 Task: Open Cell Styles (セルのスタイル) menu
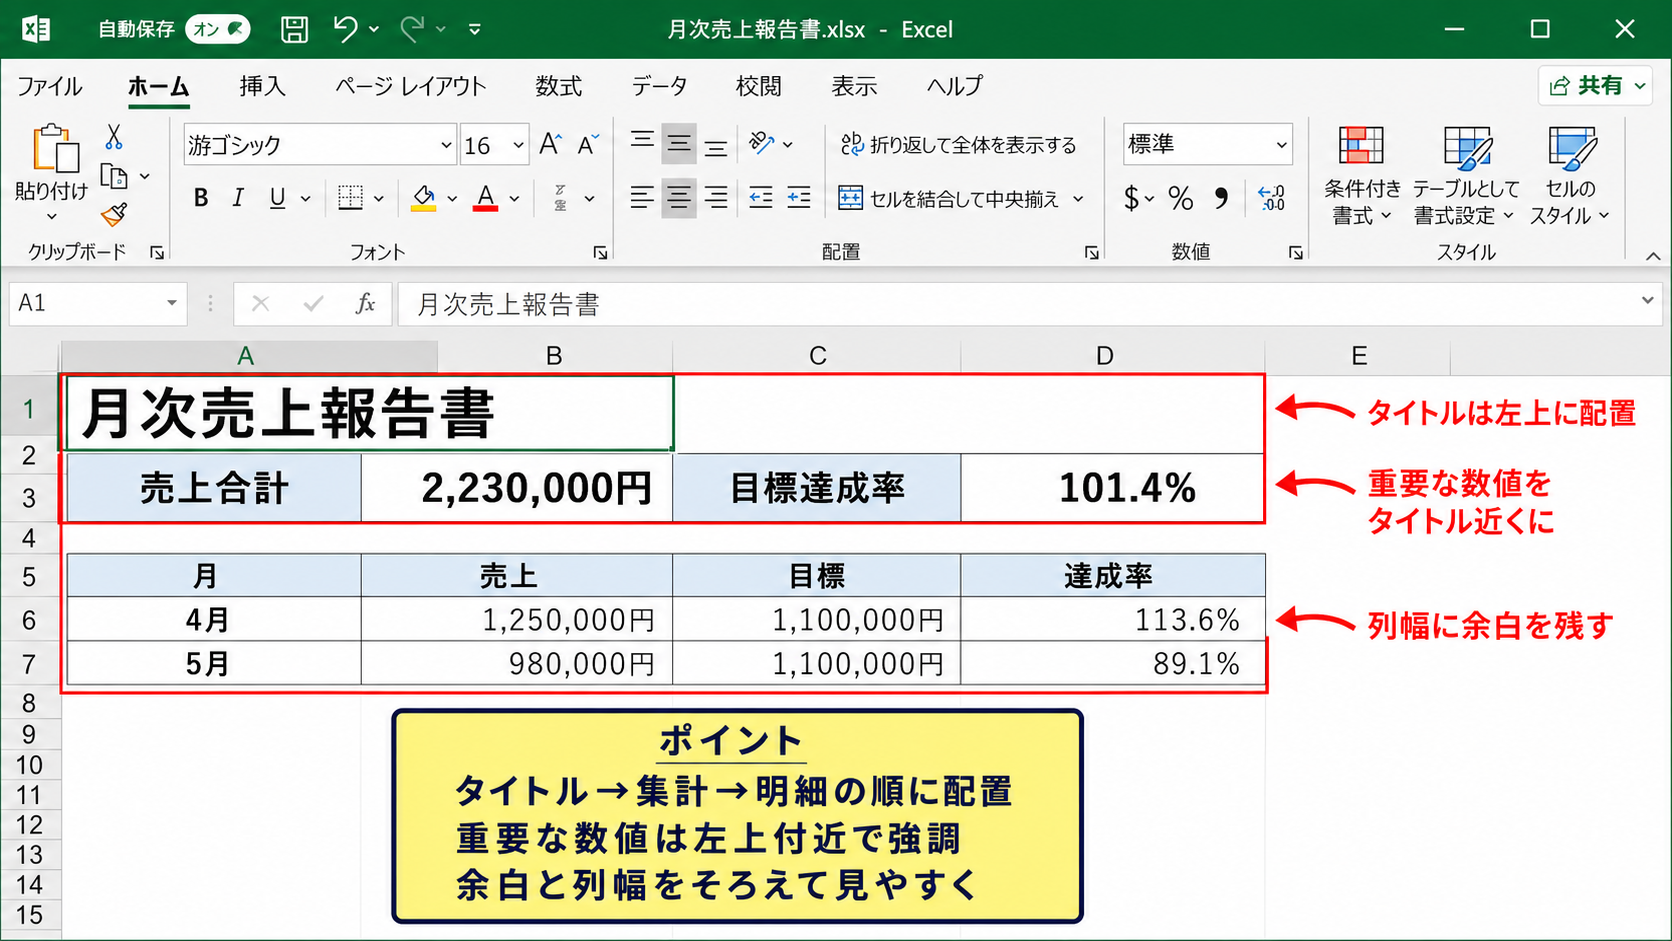(x=1571, y=176)
